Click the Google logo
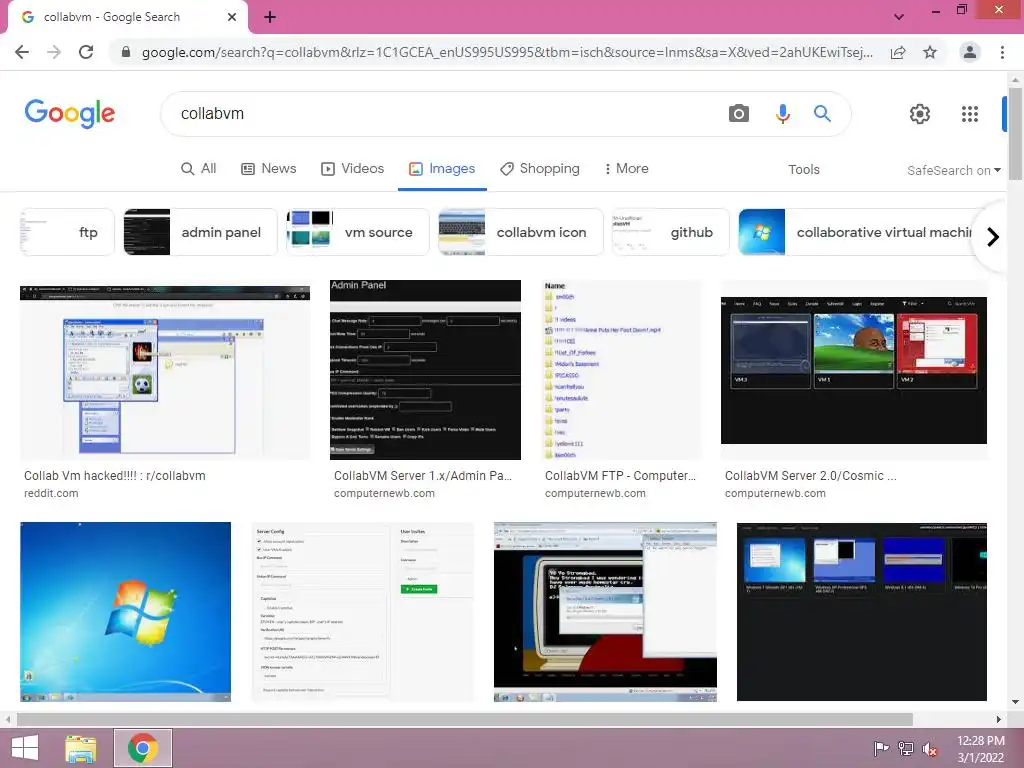Image resolution: width=1024 pixels, height=768 pixels. point(70,114)
